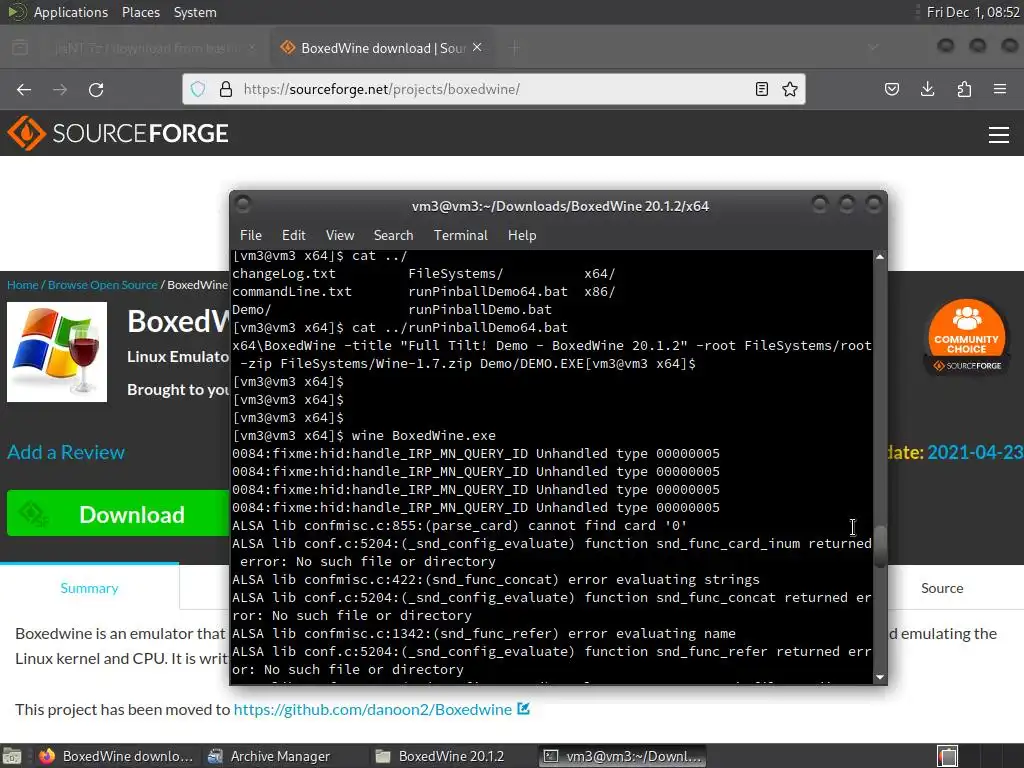Viewport: 1024px width, 768px height.
Task: Click the padlock site info icon
Action: pyautogui.click(x=226, y=89)
